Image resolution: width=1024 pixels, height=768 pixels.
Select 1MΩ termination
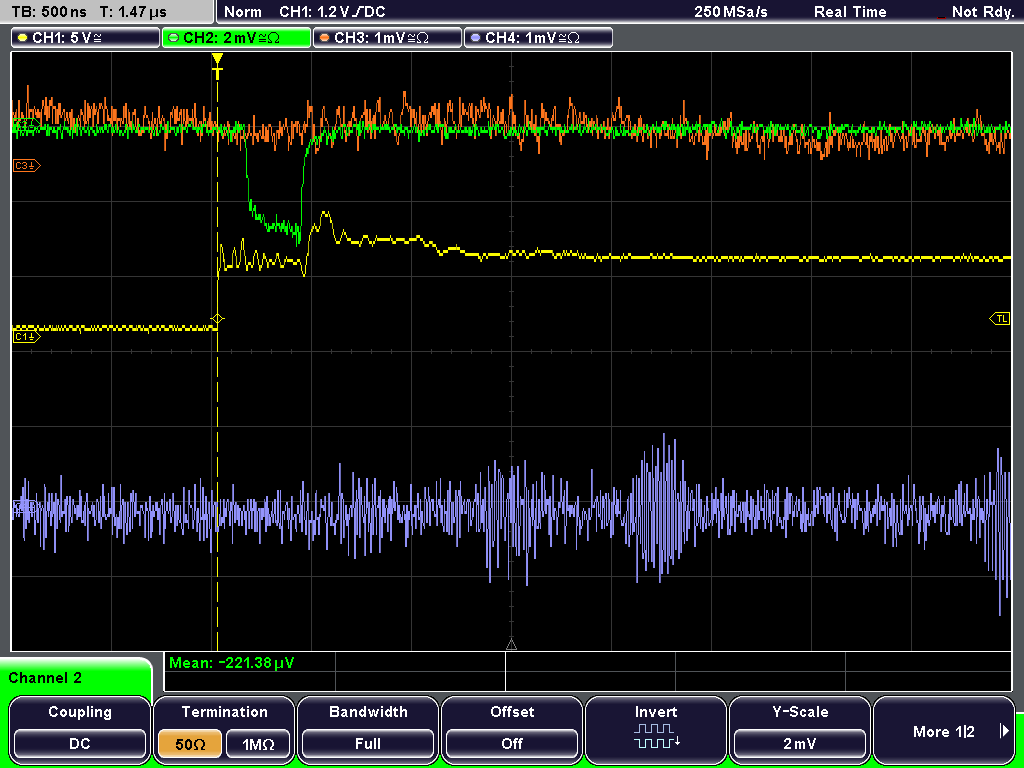tap(258, 744)
